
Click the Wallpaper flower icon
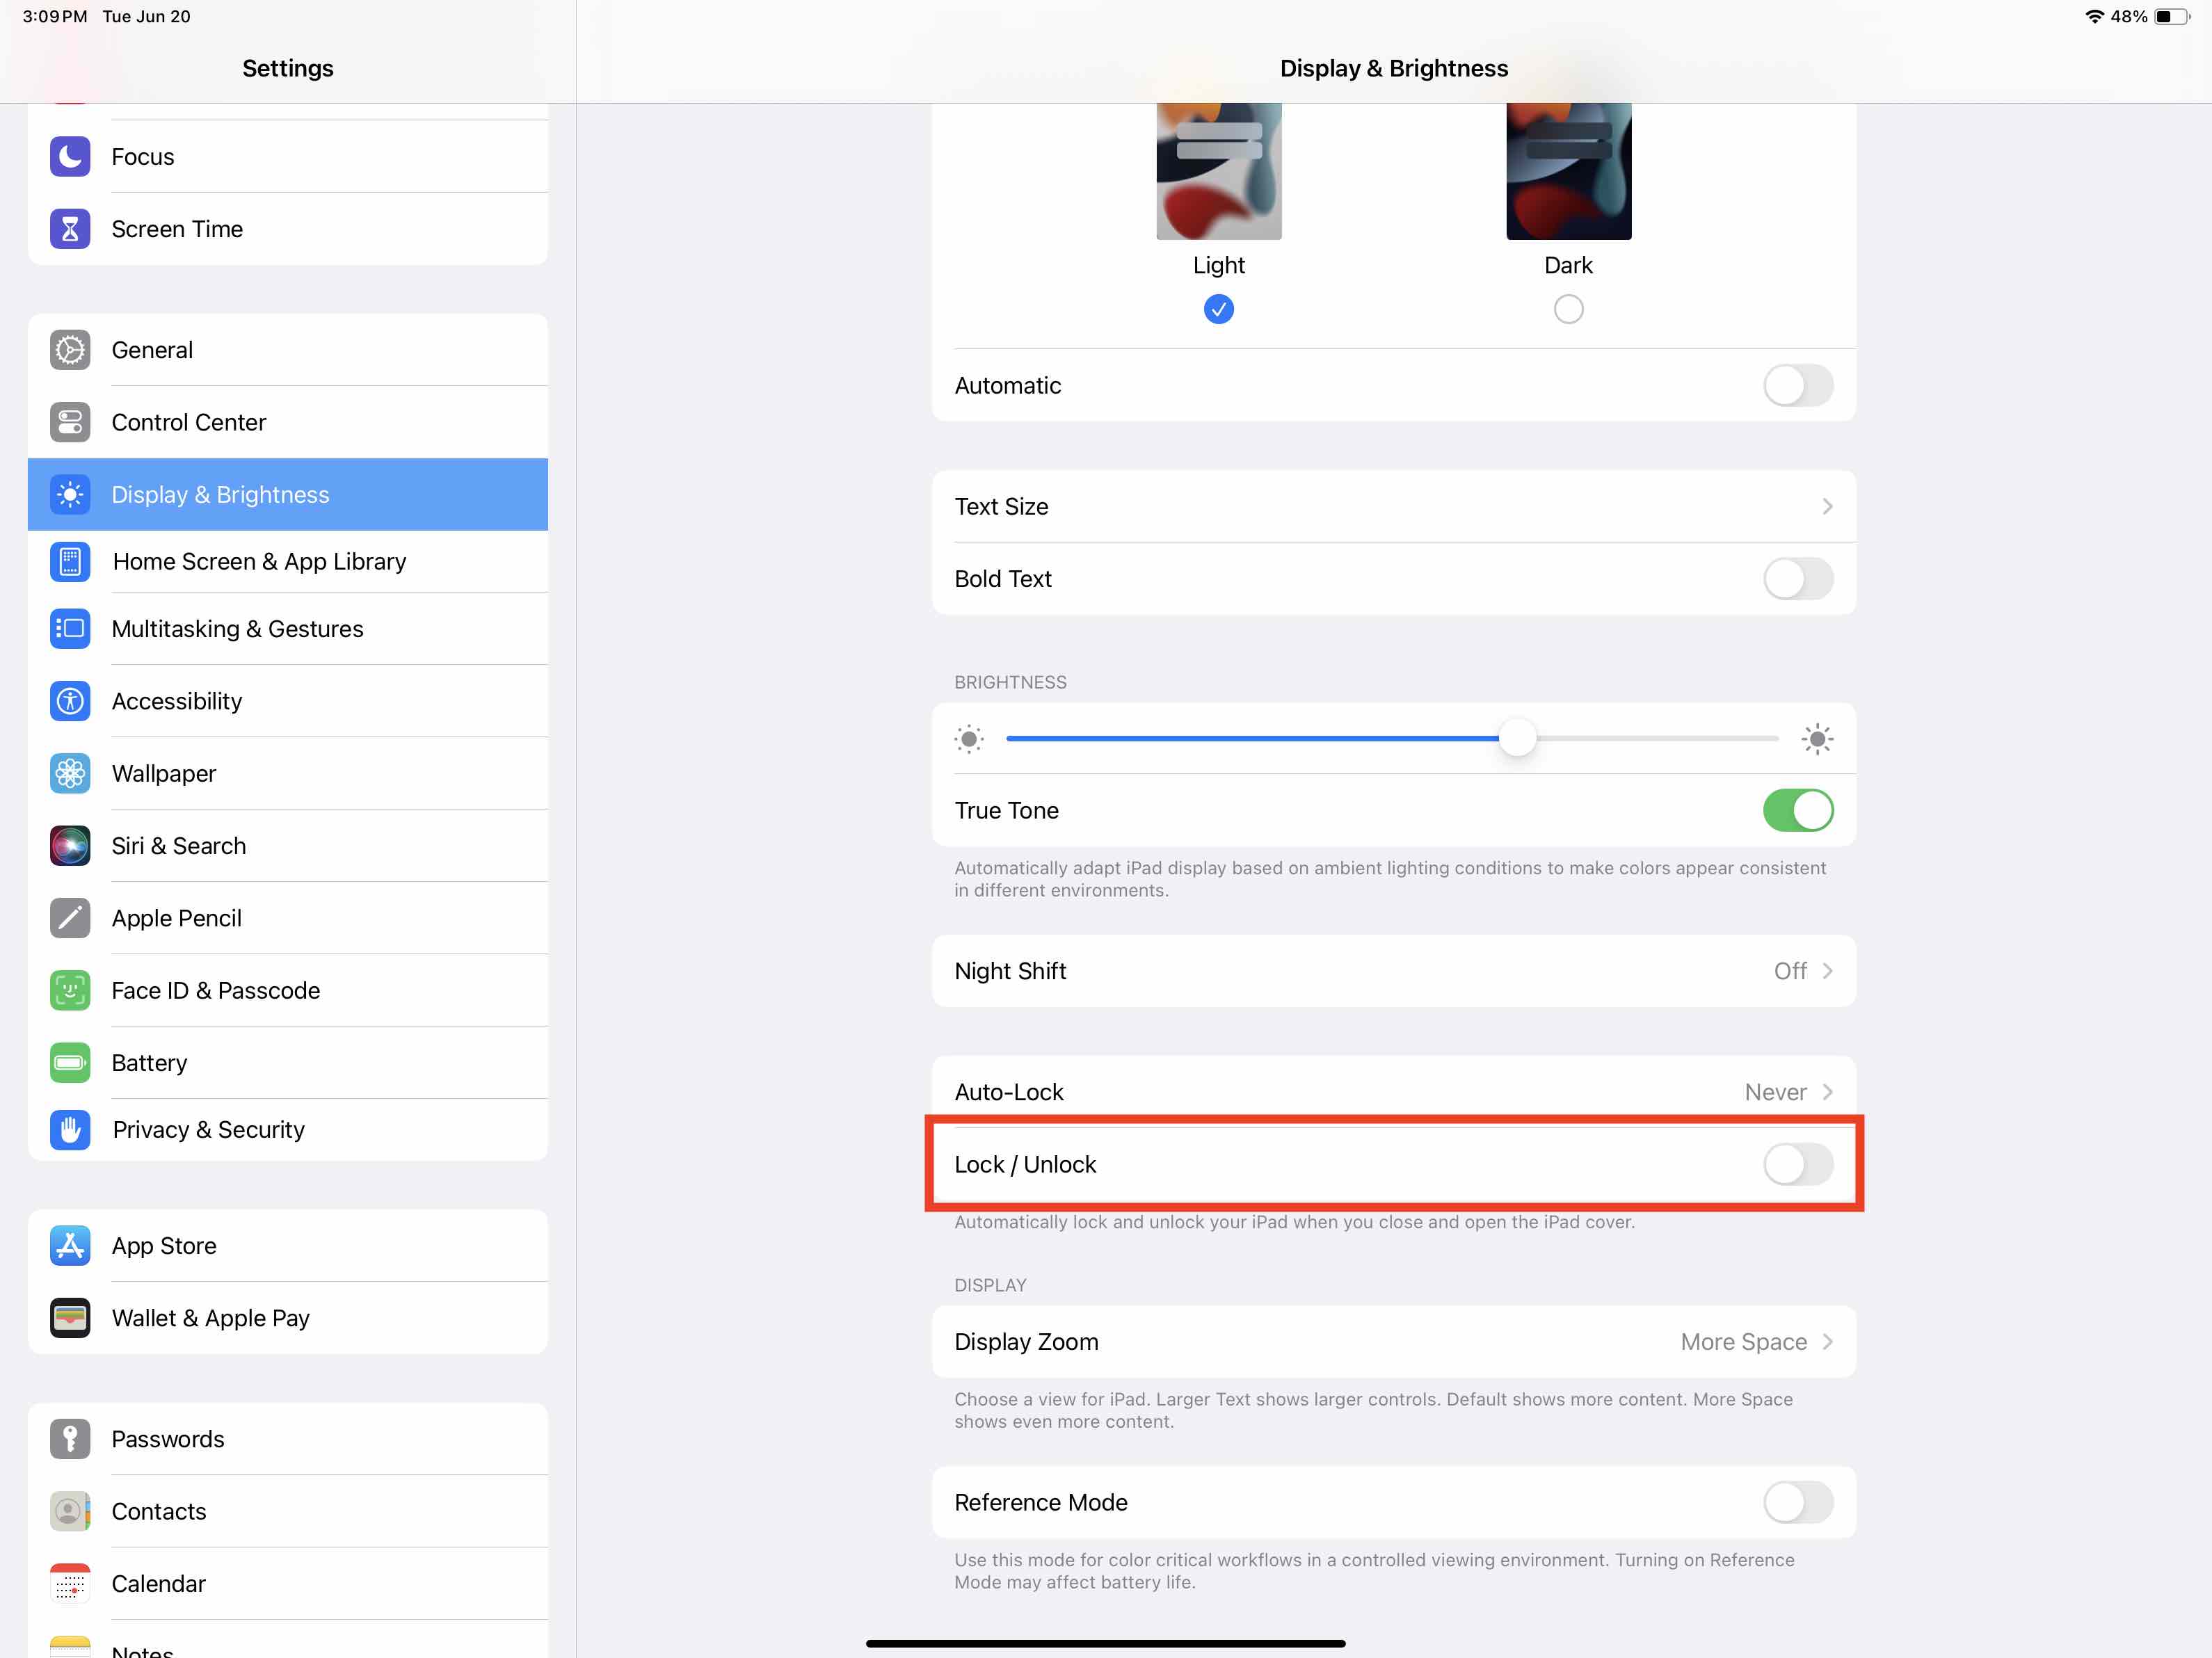pos(70,773)
